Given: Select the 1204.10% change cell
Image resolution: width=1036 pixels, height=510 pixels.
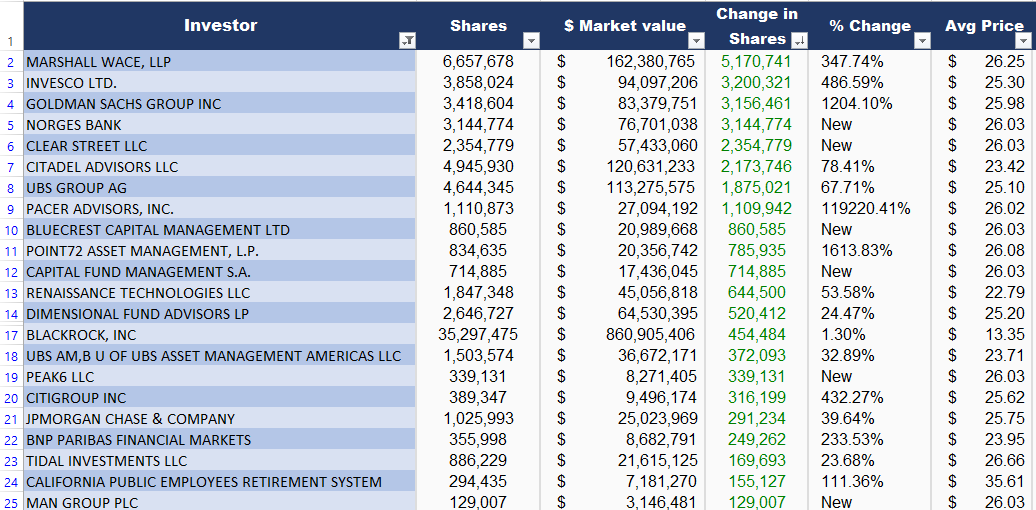Looking at the screenshot, I should (x=870, y=104).
